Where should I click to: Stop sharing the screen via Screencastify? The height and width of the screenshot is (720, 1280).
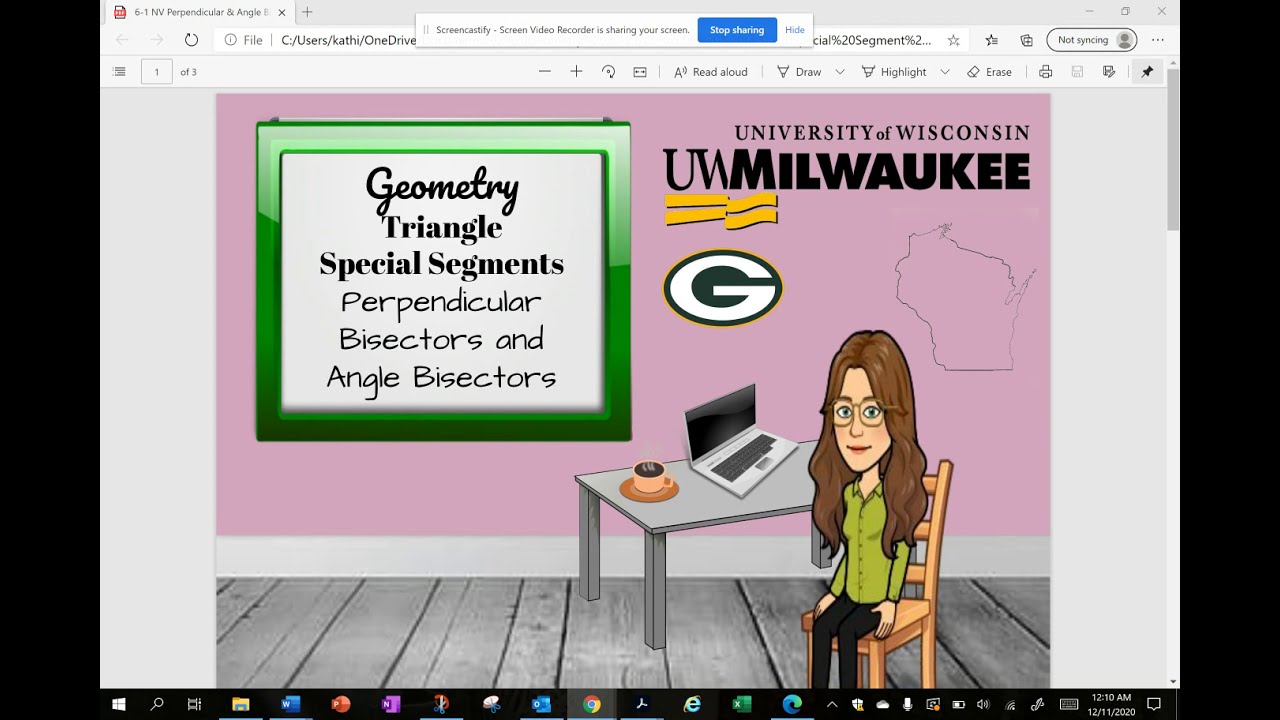pyautogui.click(x=737, y=30)
